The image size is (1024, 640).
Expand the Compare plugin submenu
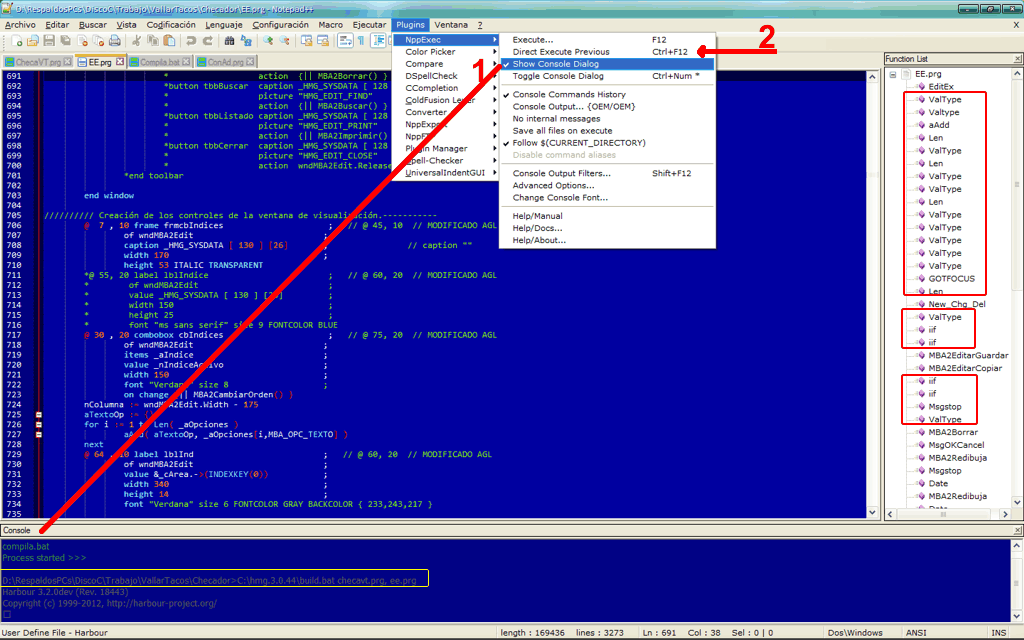445,64
